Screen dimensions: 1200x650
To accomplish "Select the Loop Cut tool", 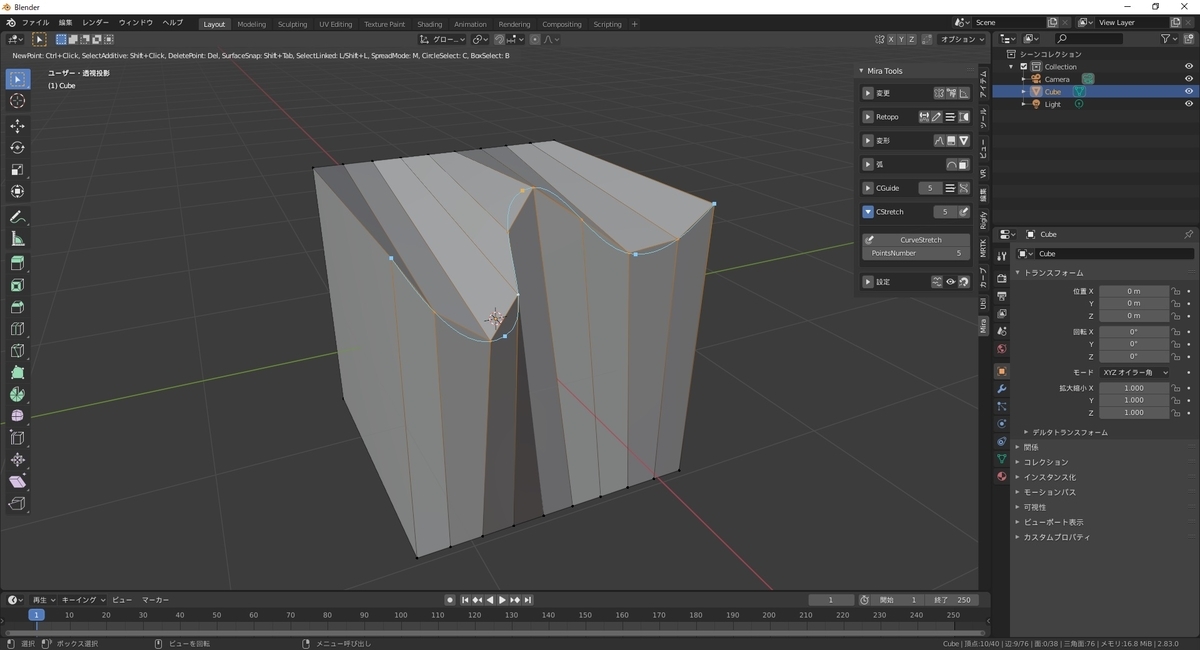I will [17, 329].
